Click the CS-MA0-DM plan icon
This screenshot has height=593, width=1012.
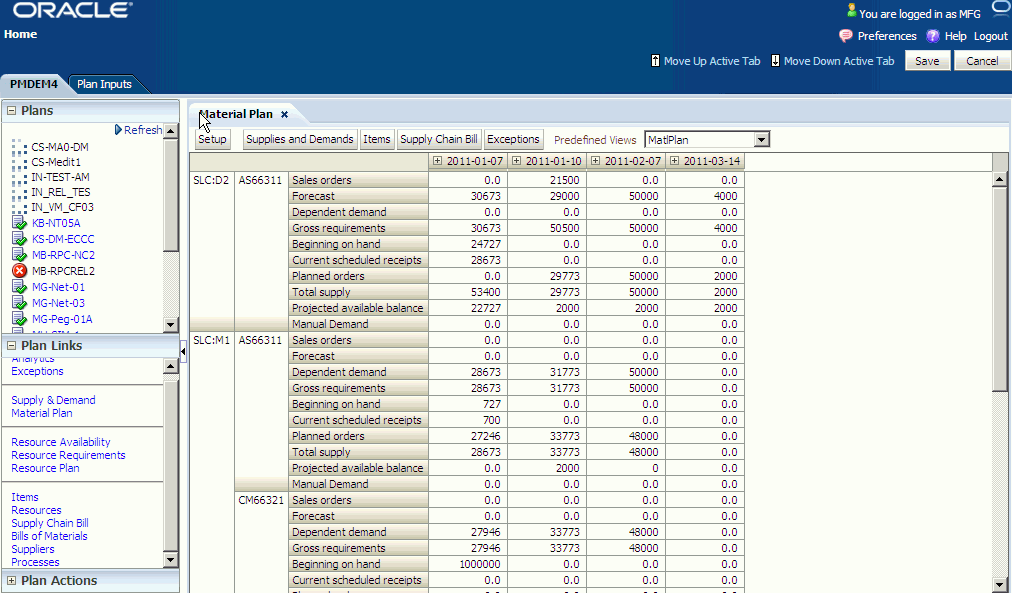[19, 147]
